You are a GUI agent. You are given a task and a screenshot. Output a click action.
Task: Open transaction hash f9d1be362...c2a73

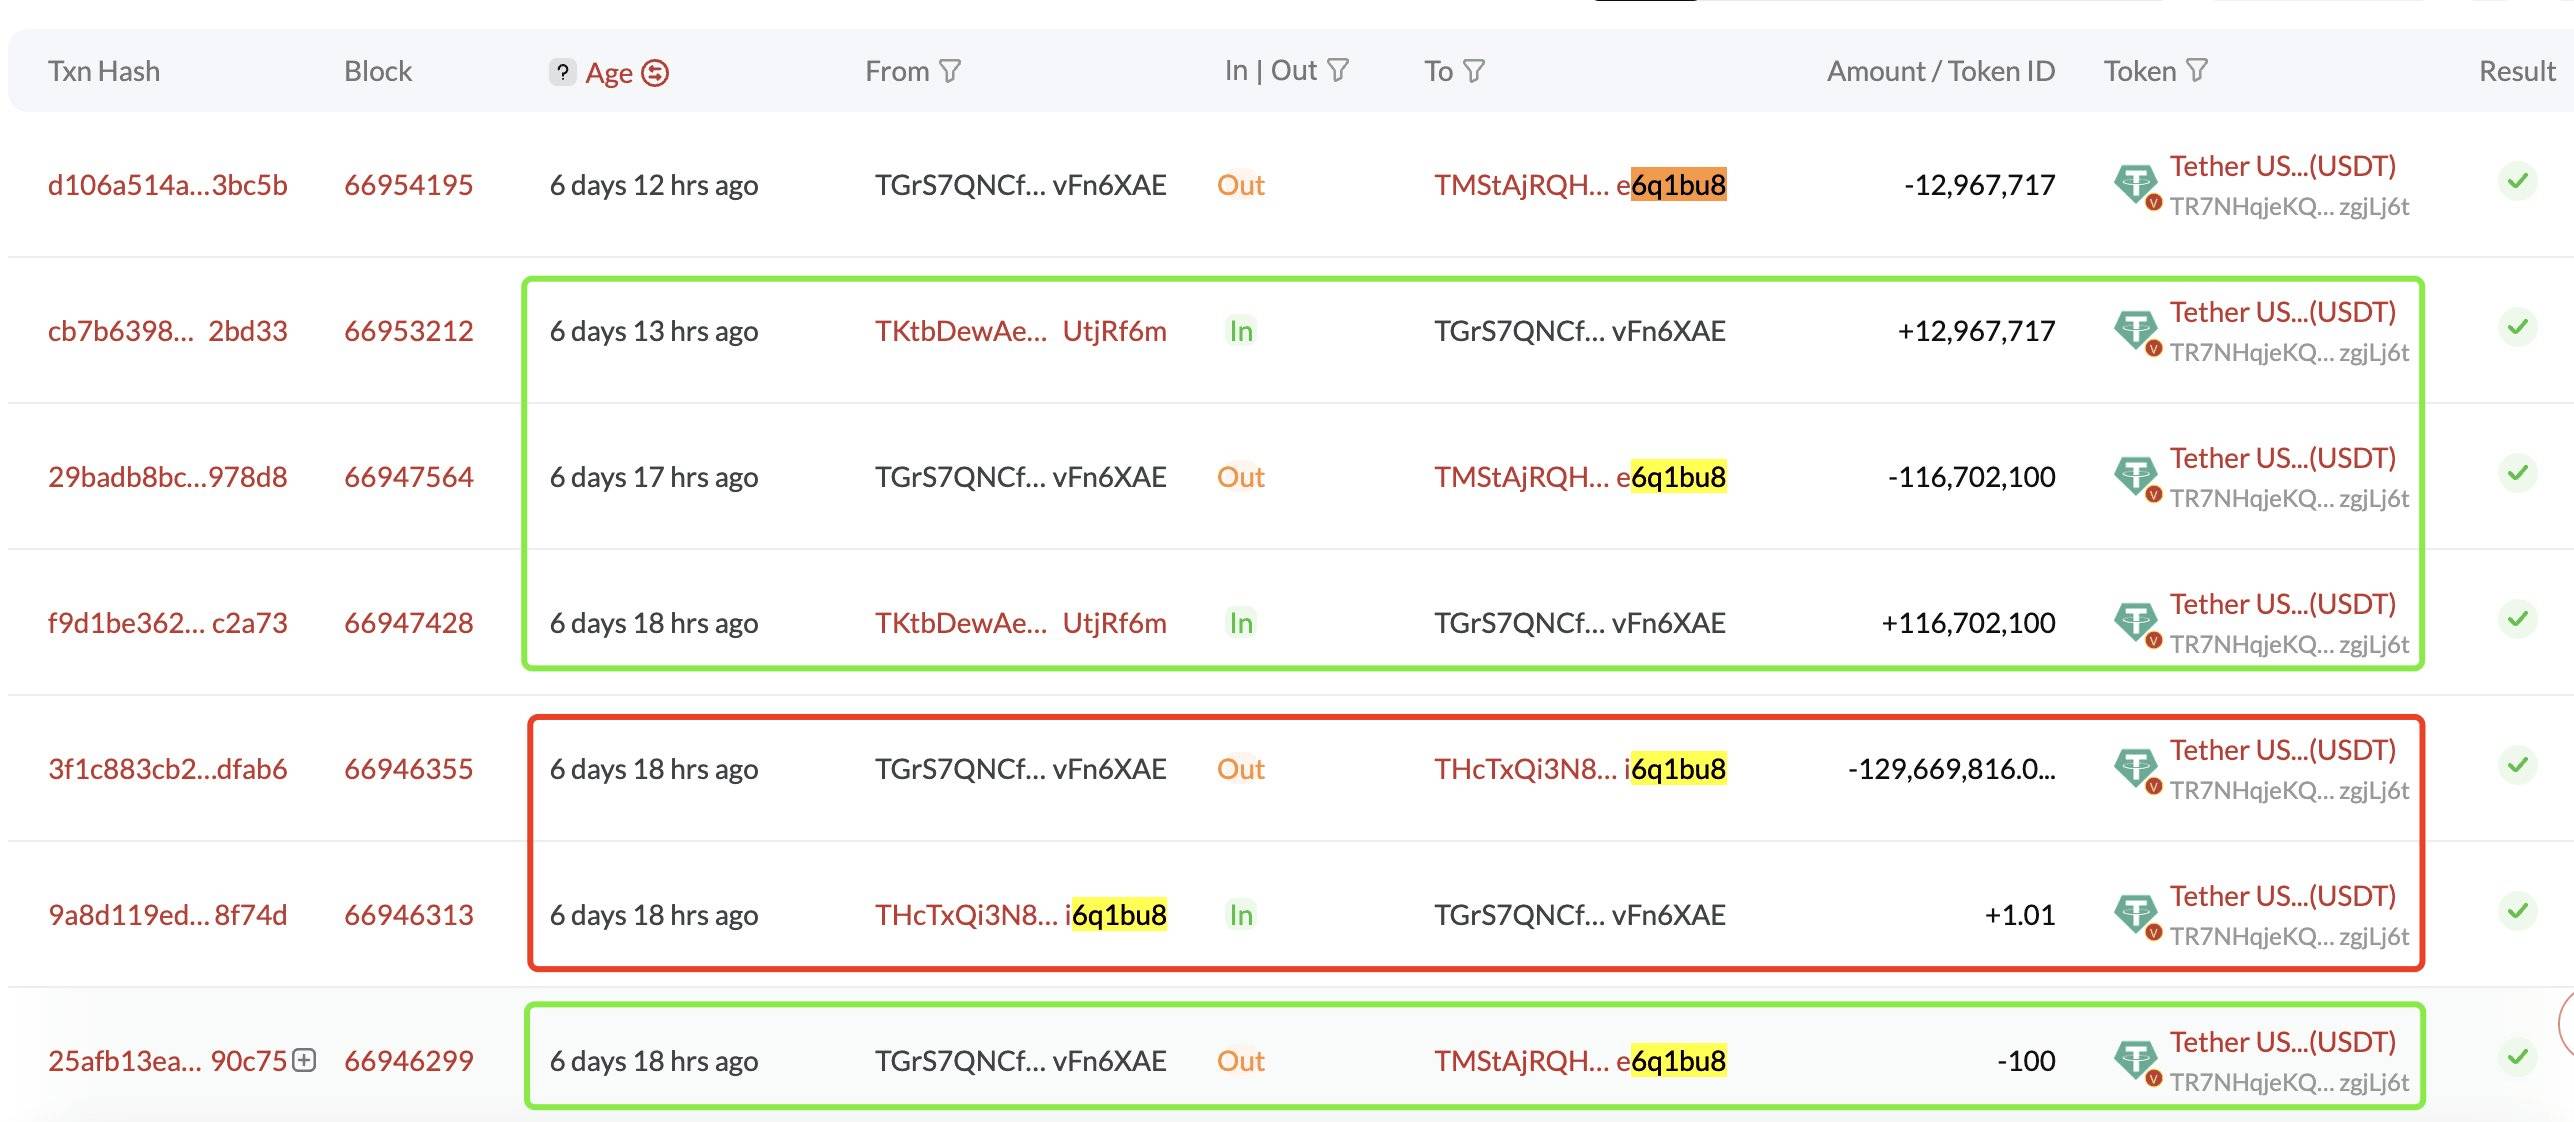(x=168, y=623)
